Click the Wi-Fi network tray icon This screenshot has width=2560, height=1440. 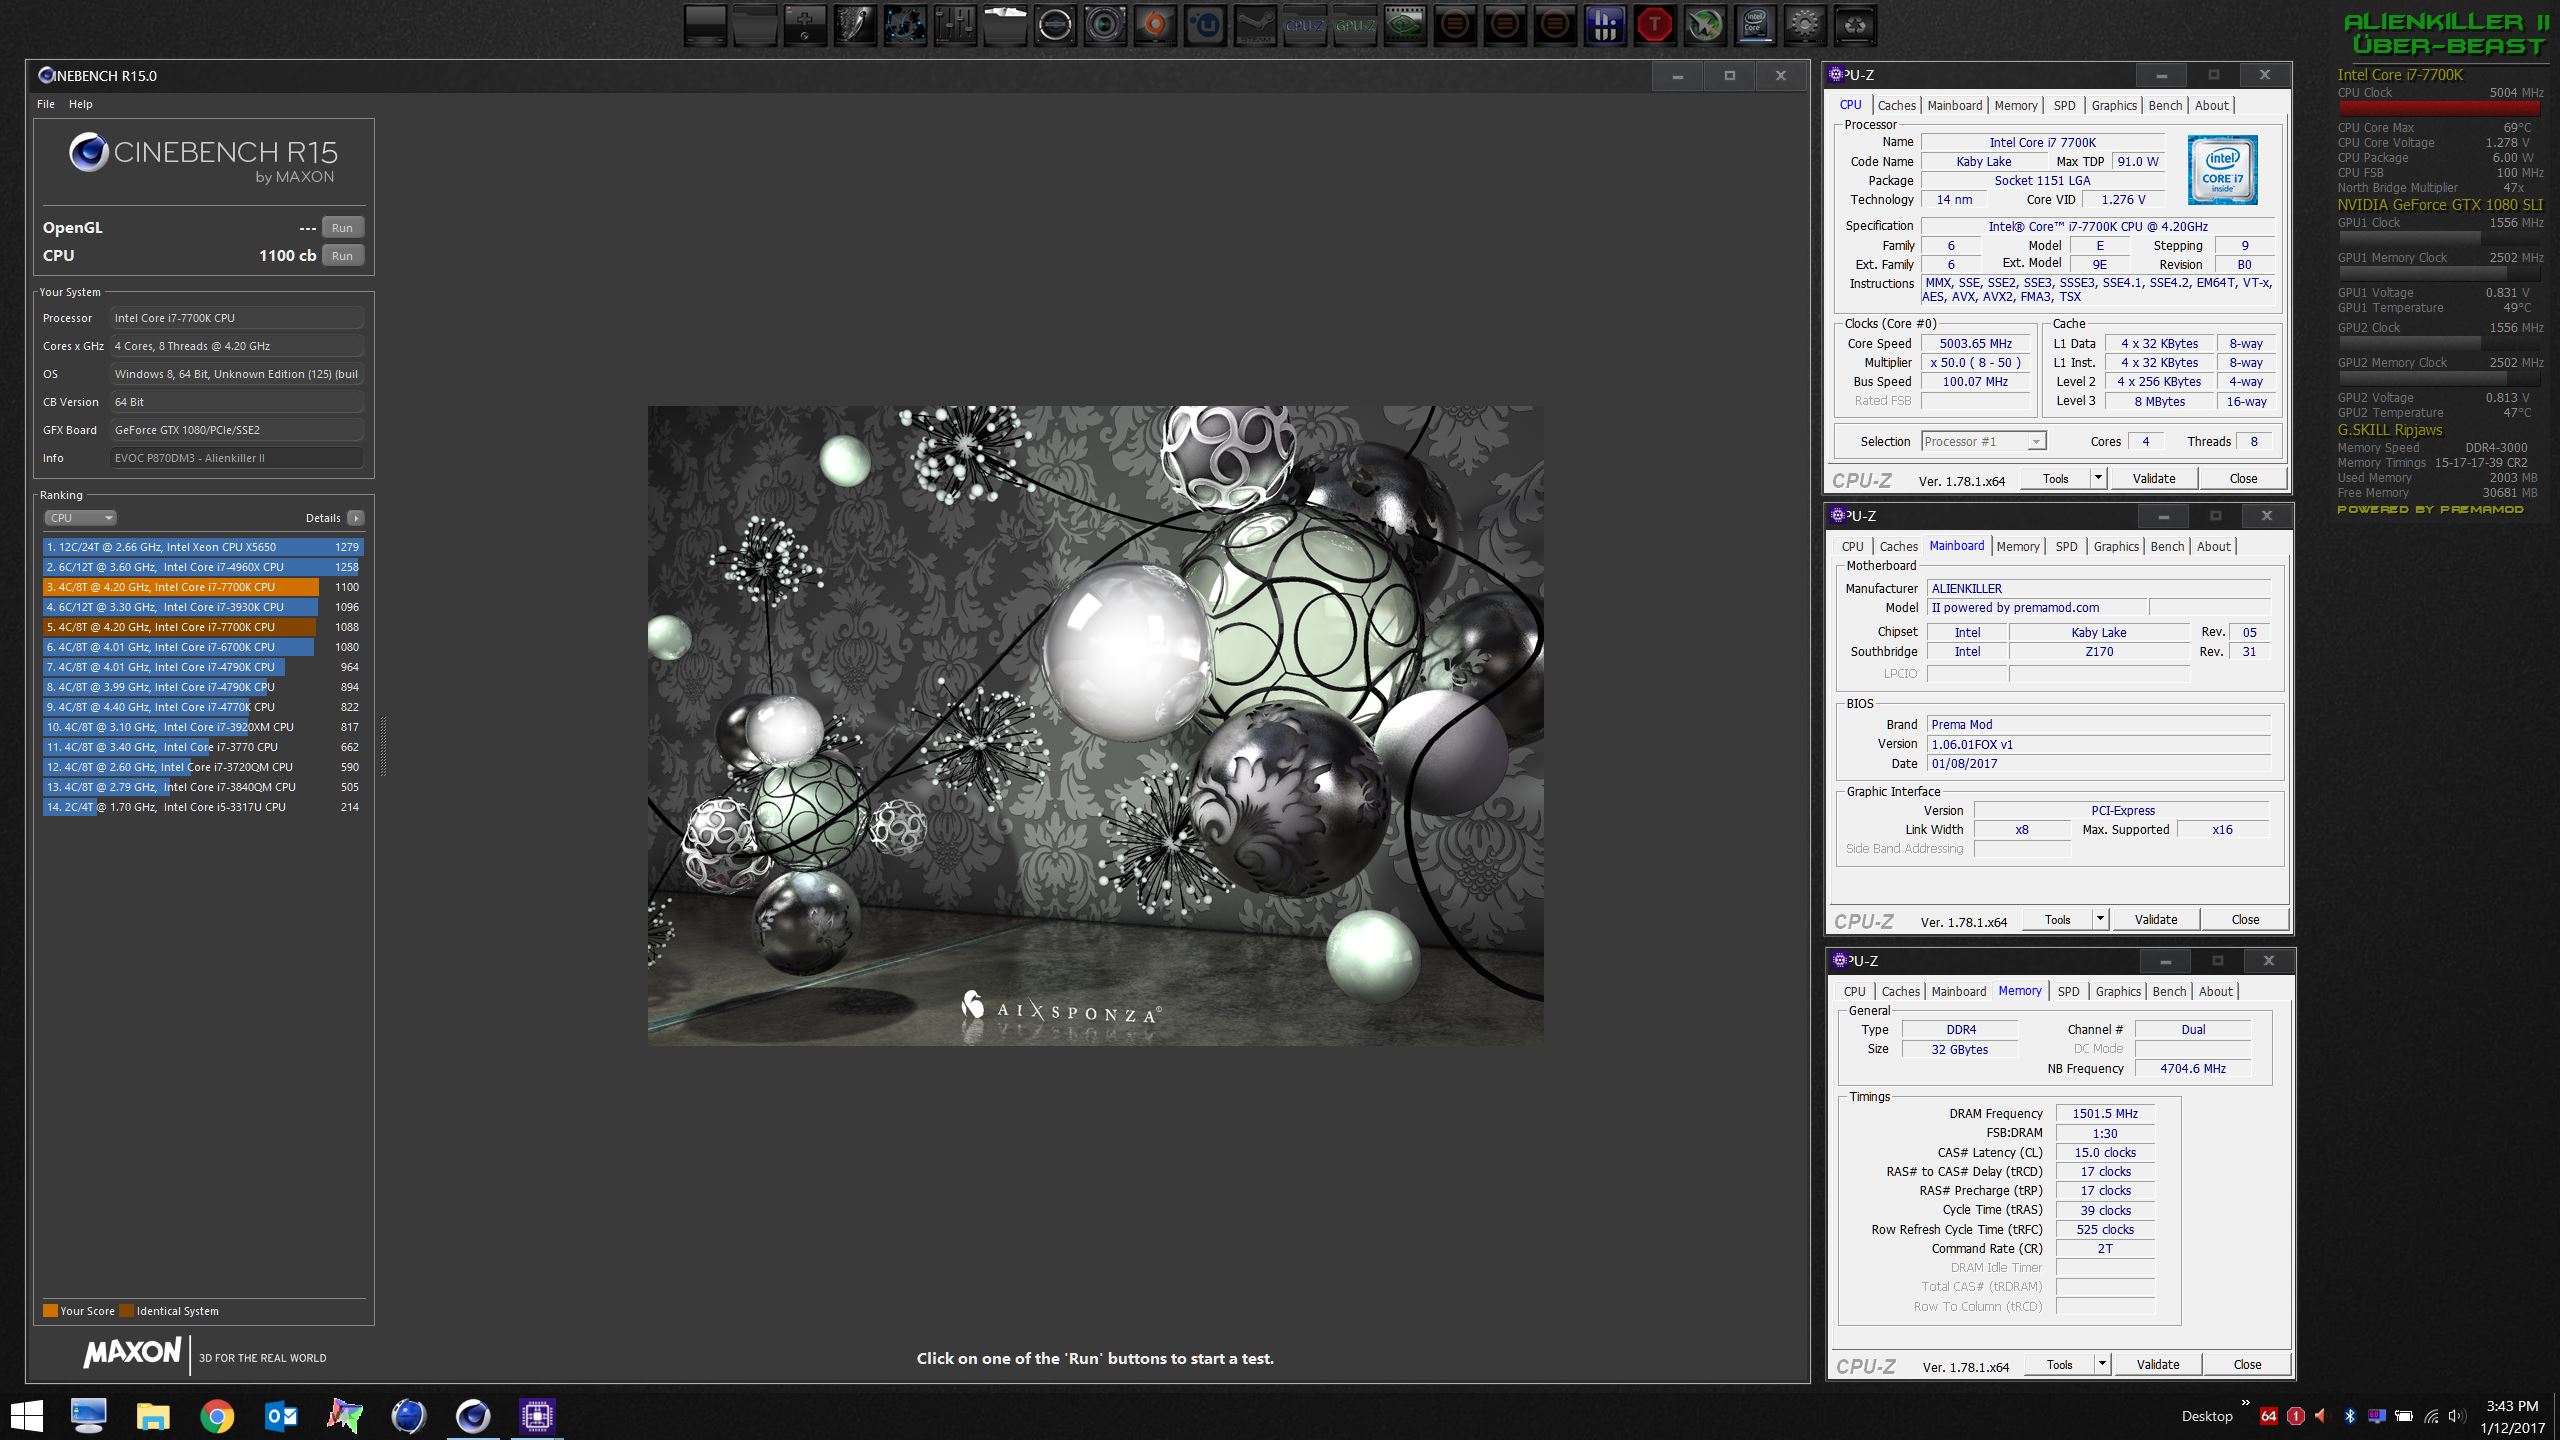tap(2431, 1416)
